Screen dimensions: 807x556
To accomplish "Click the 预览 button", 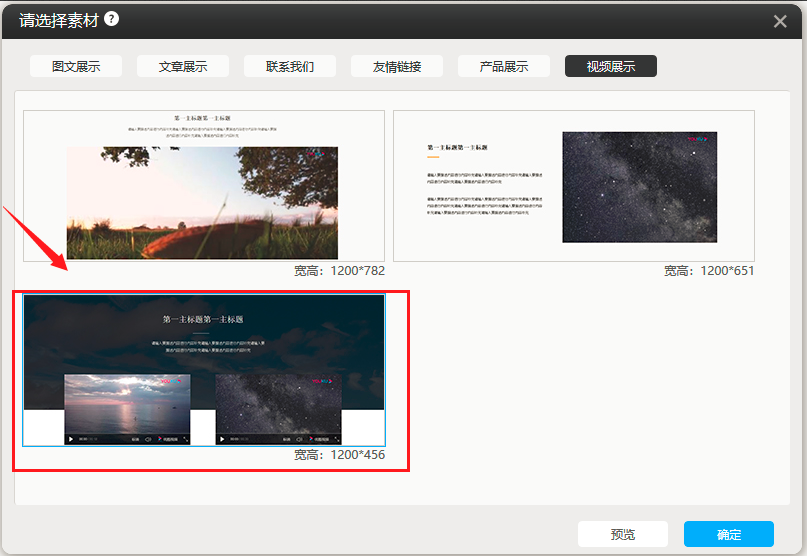I will coord(623,534).
